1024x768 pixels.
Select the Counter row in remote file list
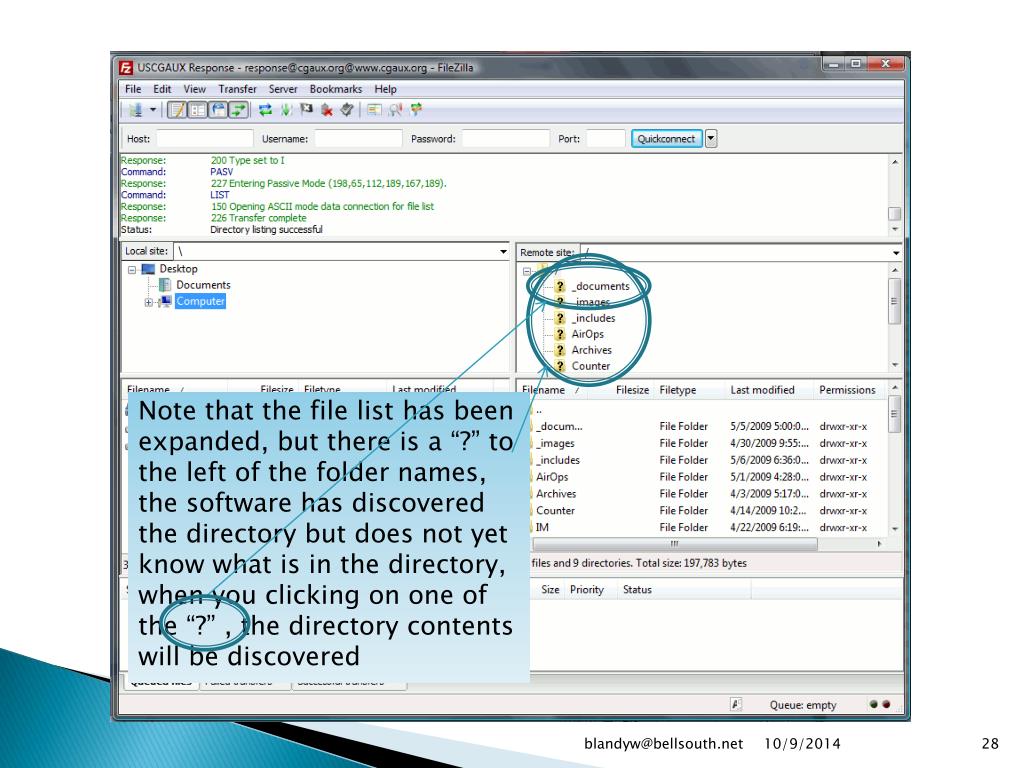coord(709,511)
